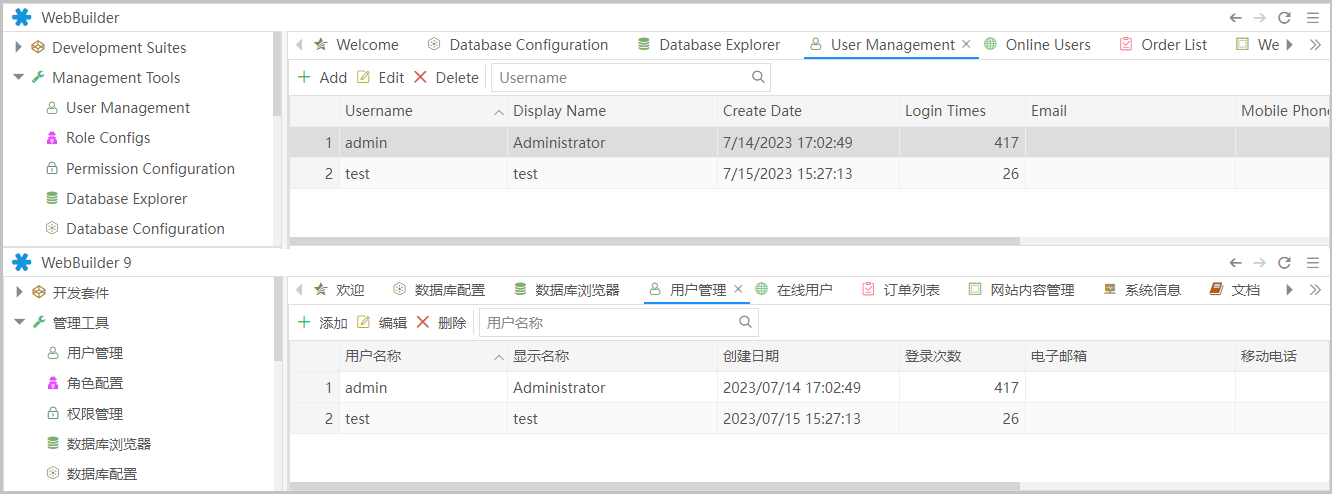
Task: Sort by the Username column header
Action: 379,111
